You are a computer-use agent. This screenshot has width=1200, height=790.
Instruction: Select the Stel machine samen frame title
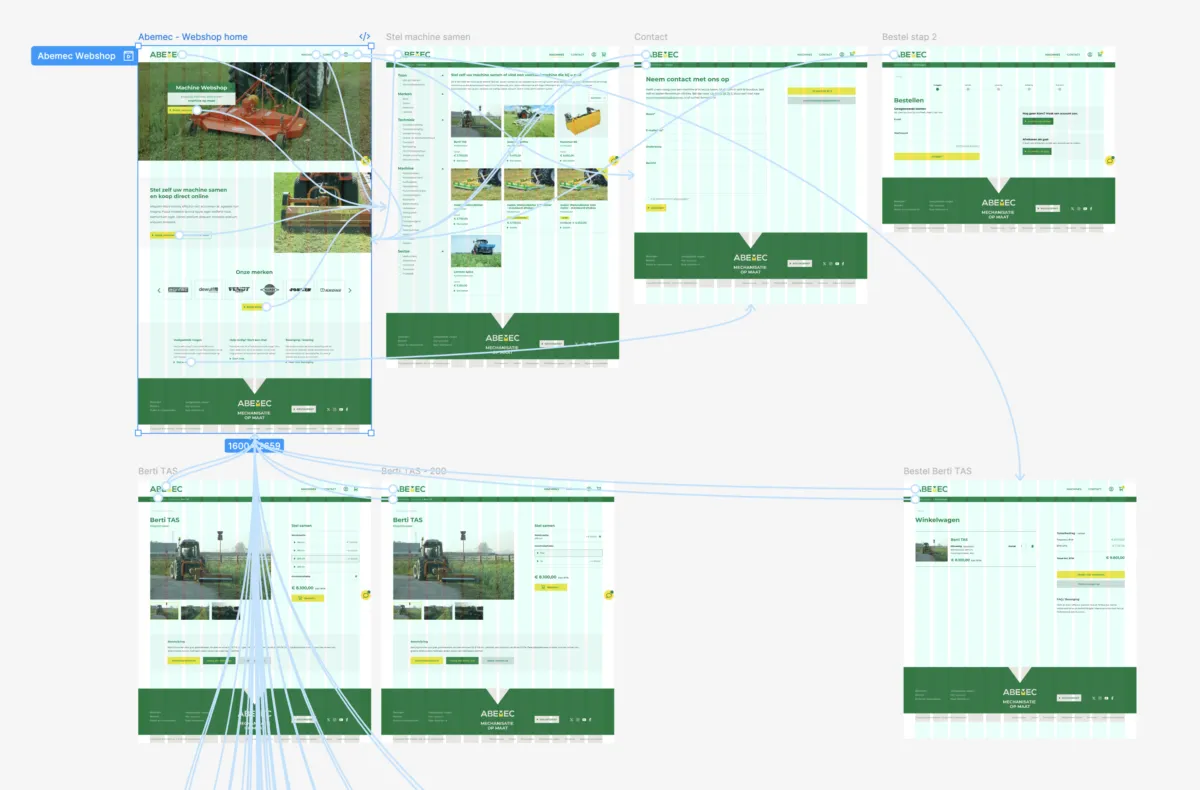[x=428, y=37]
